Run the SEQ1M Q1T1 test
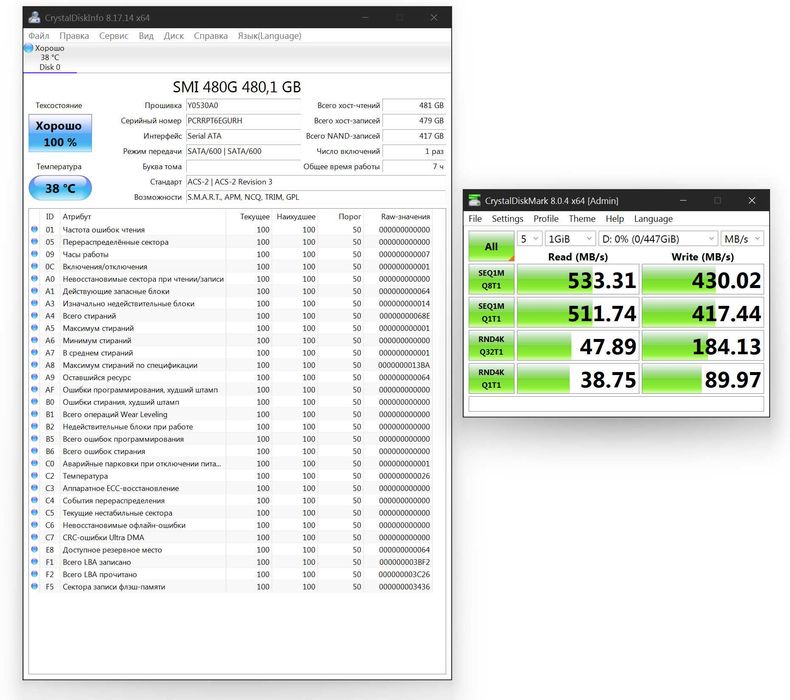 click(x=491, y=312)
